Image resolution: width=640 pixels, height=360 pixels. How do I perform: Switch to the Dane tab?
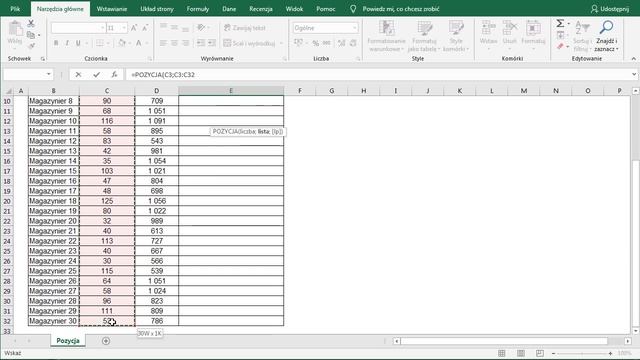pyautogui.click(x=229, y=9)
